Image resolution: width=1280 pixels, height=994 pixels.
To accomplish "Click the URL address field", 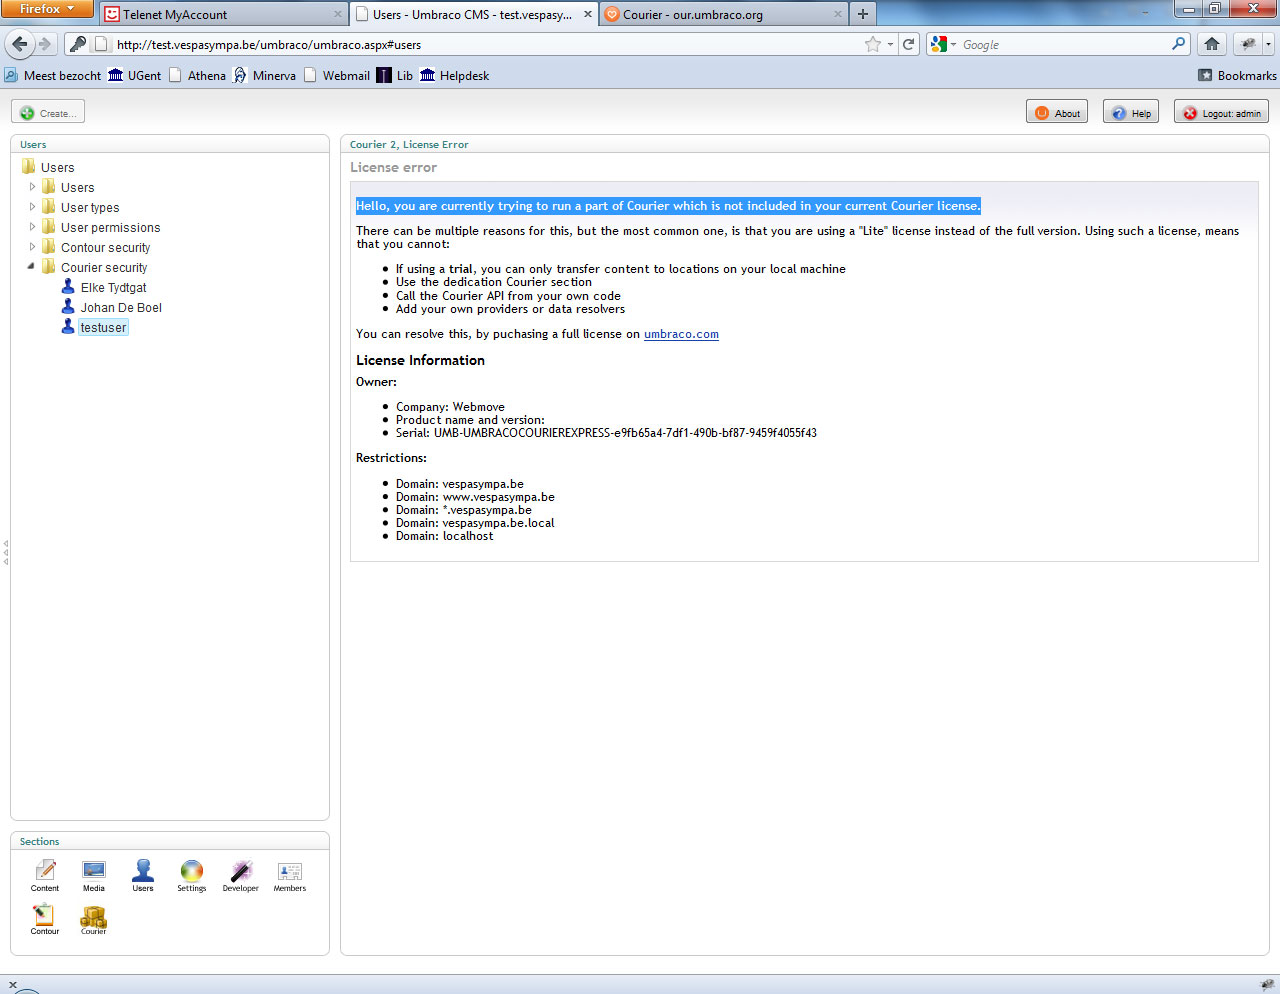I will point(480,44).
